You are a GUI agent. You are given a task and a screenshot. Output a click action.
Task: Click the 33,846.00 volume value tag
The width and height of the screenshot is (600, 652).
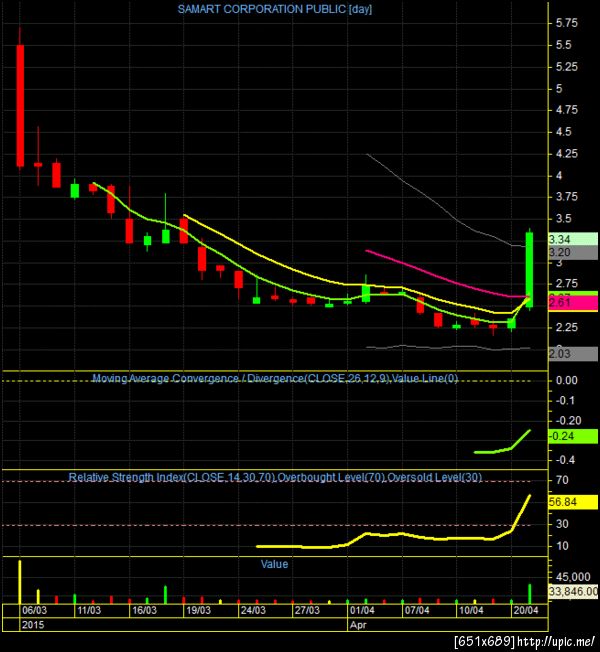tap(573, 591)
